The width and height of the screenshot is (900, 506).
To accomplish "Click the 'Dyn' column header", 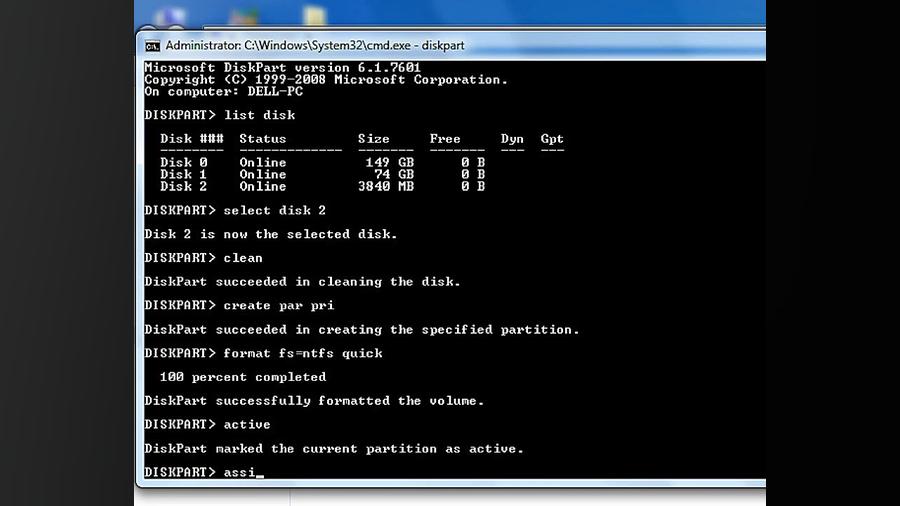I will (x=512, y=139).
